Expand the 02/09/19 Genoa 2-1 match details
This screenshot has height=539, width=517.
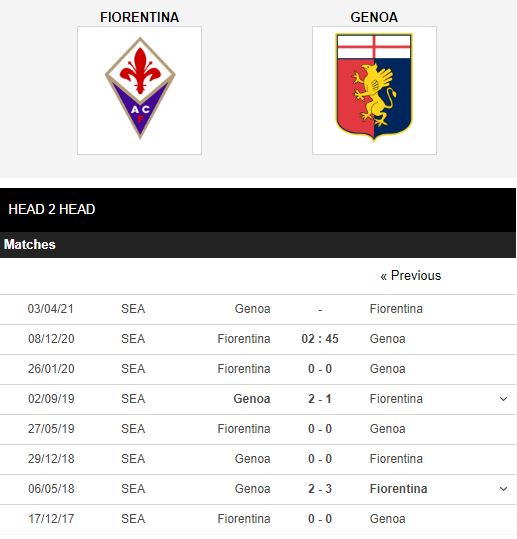(503, 399)
